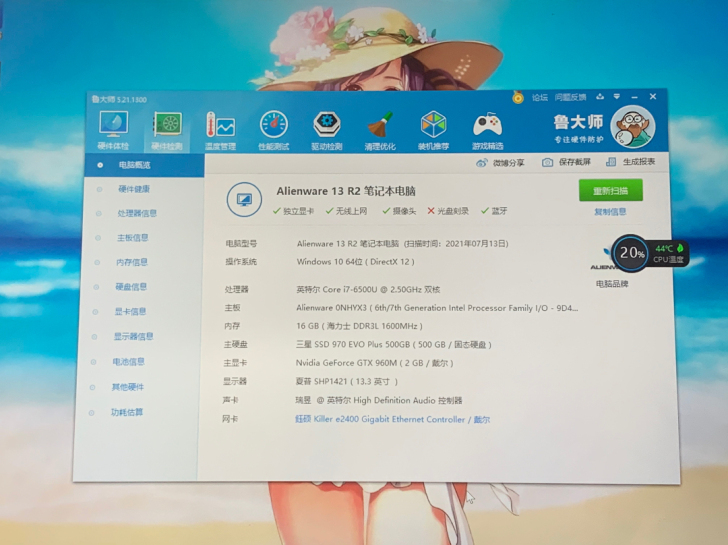Viewport: 728px width, 545px height.
Task: Click the 鲁大师 mascot avatar
Action: (632, 126)
